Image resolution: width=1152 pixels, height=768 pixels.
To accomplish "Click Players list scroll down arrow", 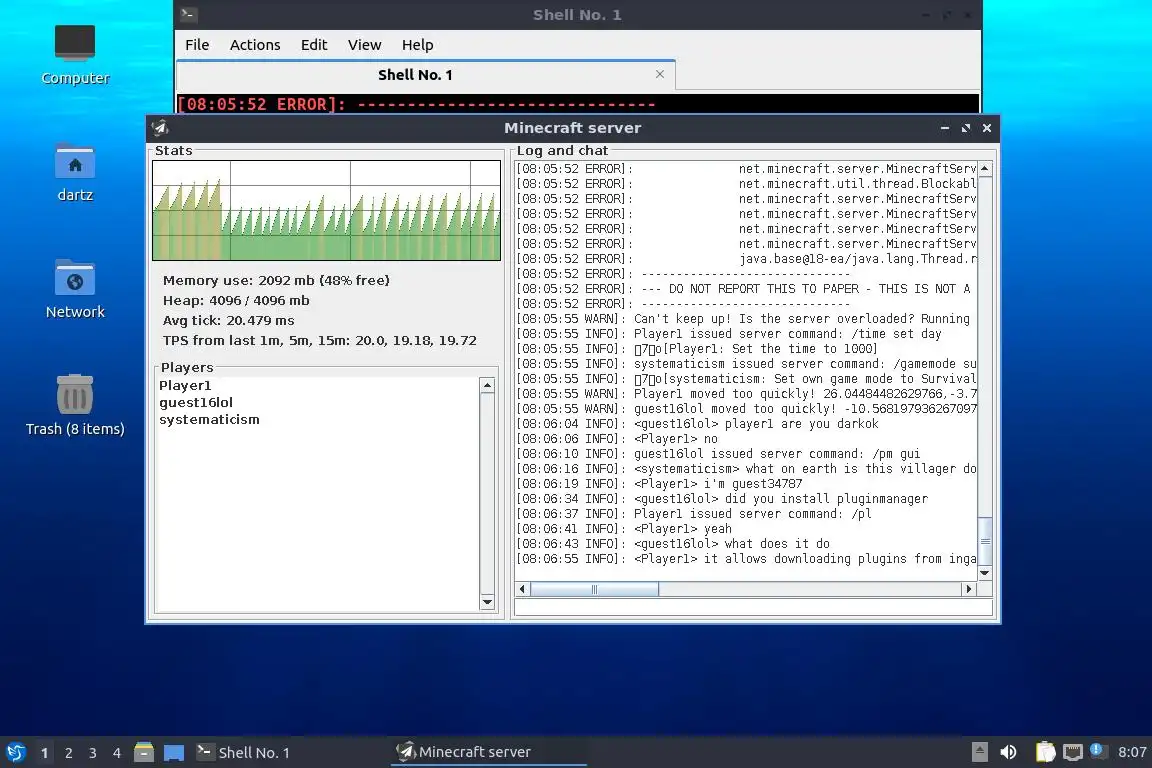I will click(x=486, y=603).
